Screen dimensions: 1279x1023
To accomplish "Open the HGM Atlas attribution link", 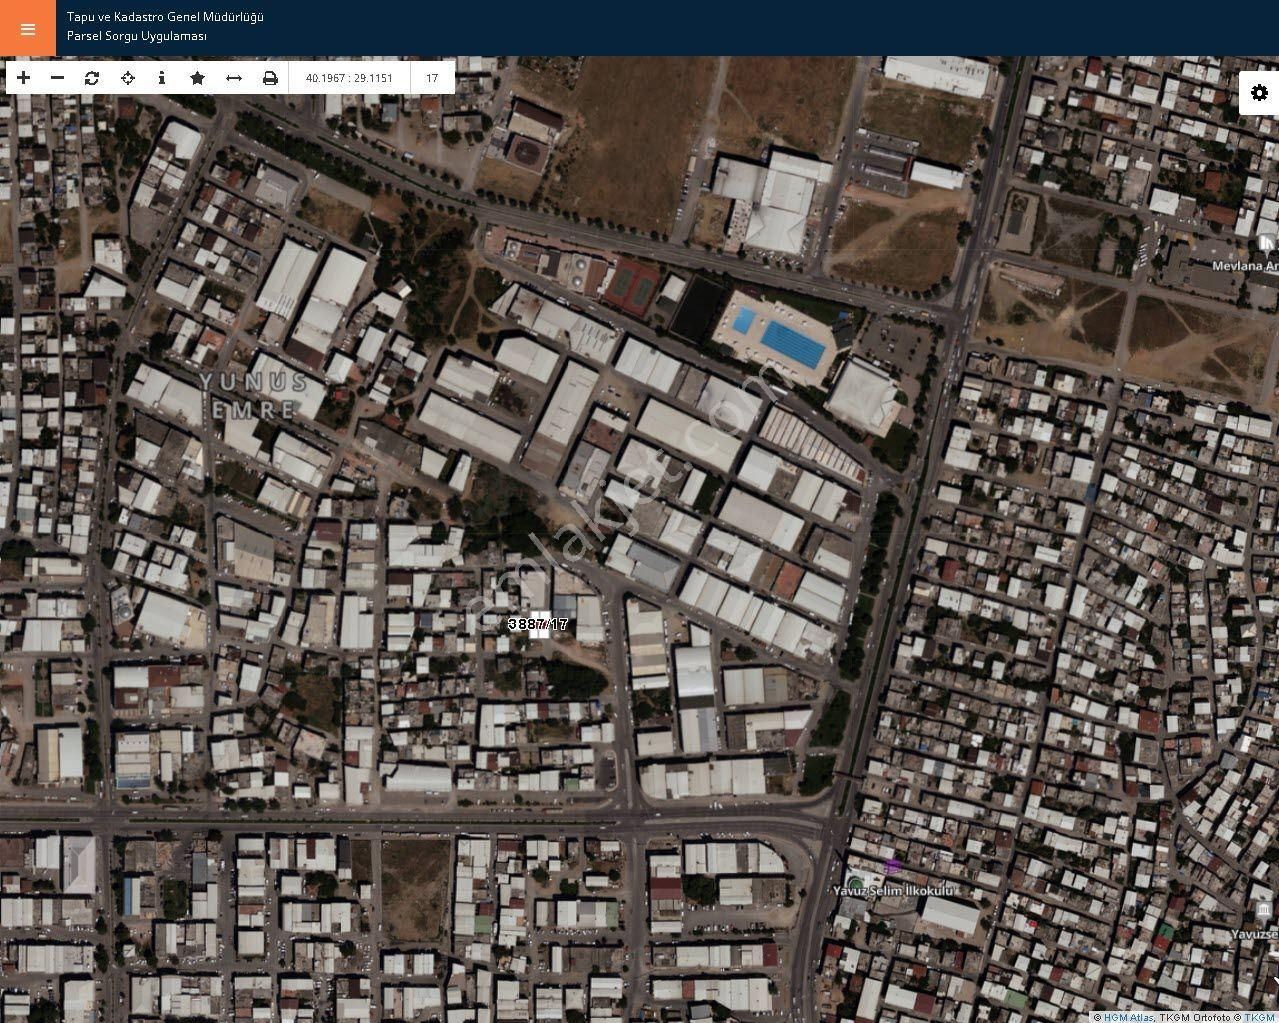I will pyautogui.click(x=1128, y=1017).
